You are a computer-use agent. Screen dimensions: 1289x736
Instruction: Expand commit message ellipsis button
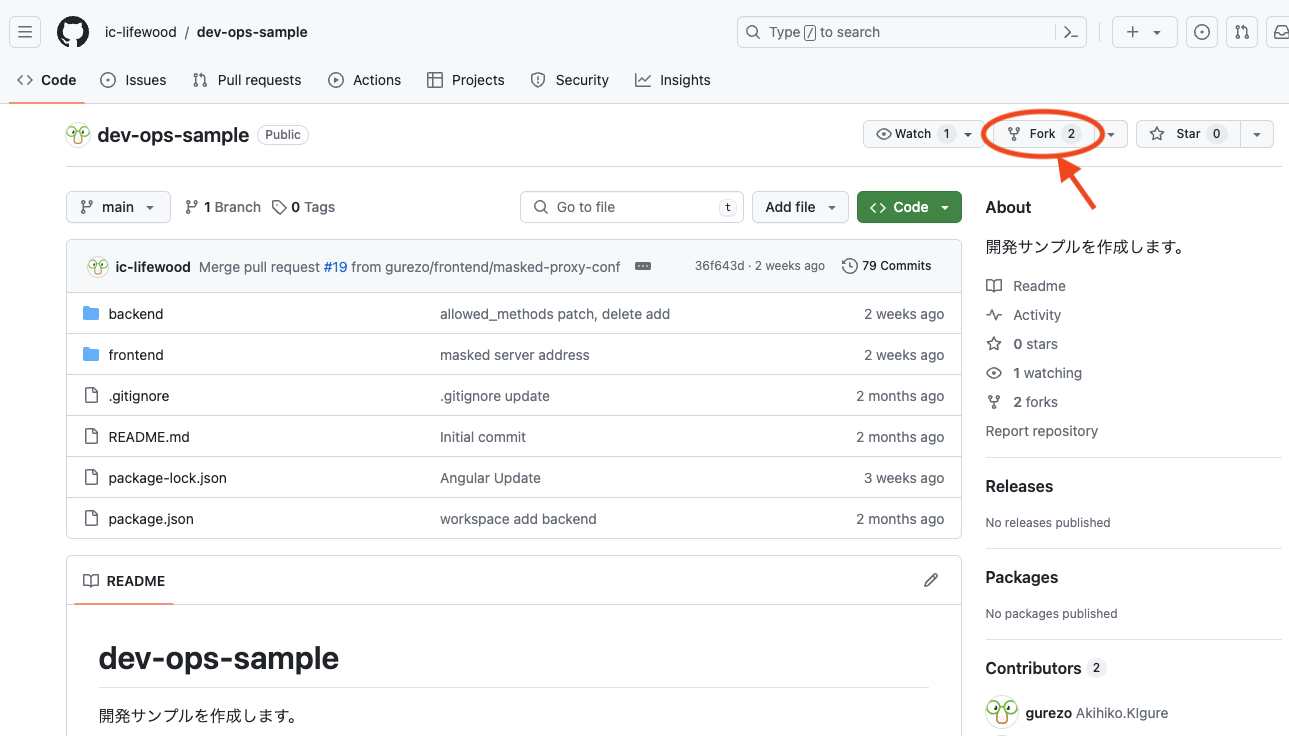[643, 266]
